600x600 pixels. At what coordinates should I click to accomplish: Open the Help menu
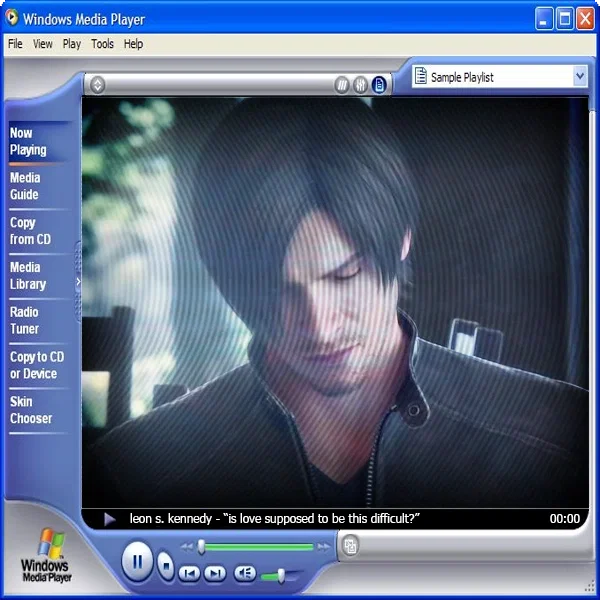(x=133, y=44)
